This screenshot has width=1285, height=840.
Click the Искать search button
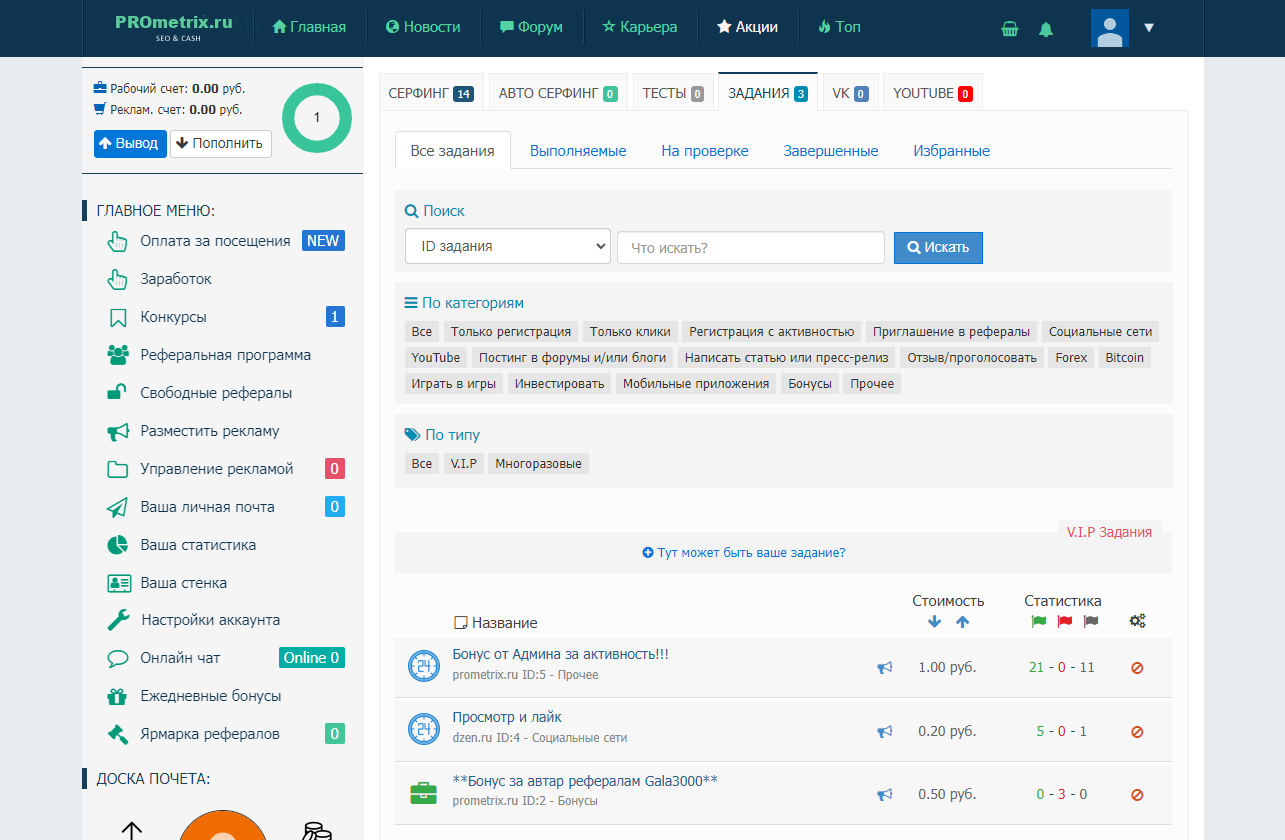[938, 247]
